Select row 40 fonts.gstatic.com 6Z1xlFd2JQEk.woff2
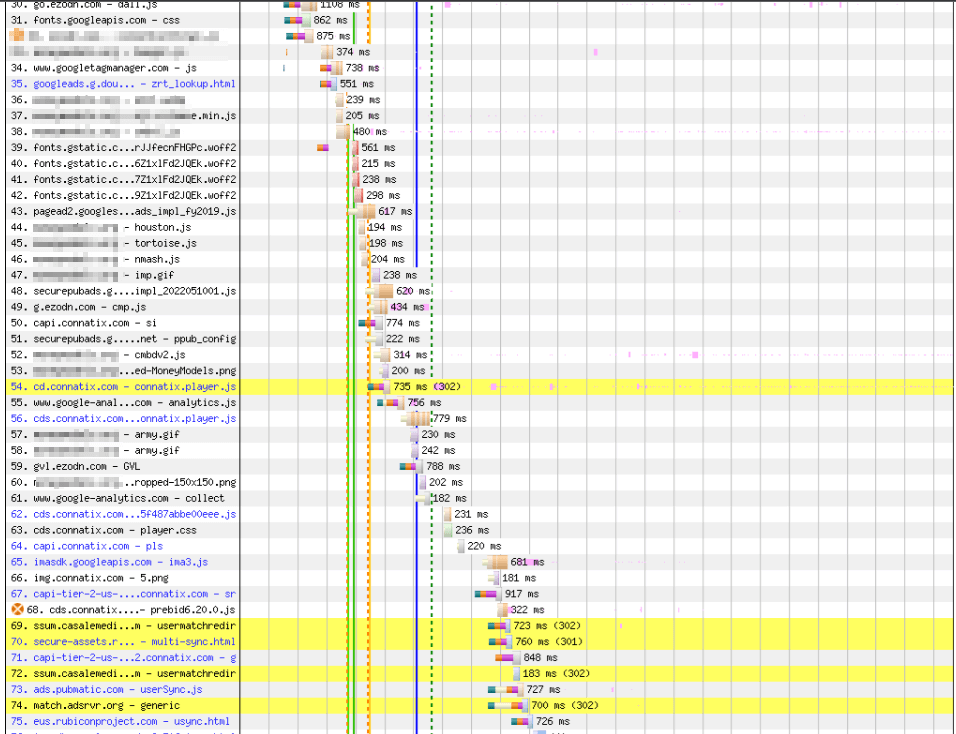The image size is (956, 734). tap(123, 163)
